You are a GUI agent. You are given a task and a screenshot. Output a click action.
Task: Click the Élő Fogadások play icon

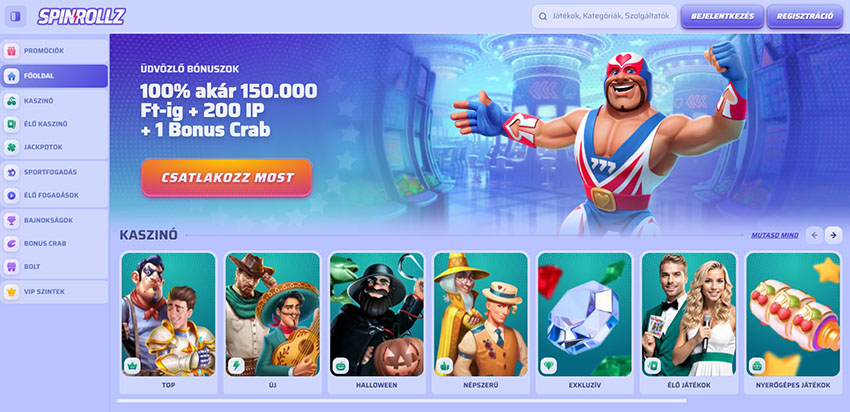pos(11,195)
